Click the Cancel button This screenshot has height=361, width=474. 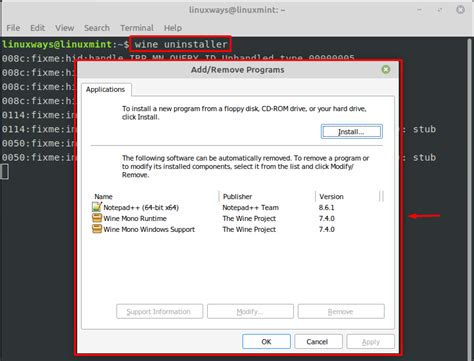tap(318, 342)
